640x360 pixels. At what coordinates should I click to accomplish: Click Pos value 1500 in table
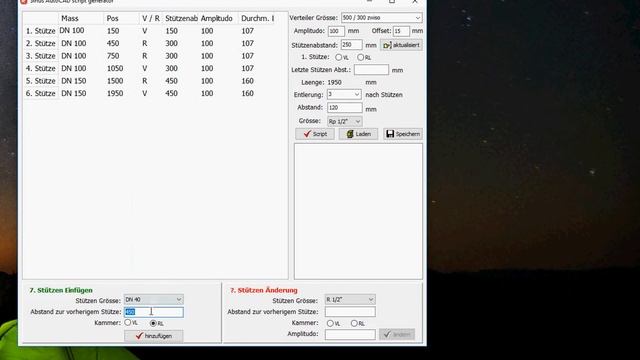[115, 81]
